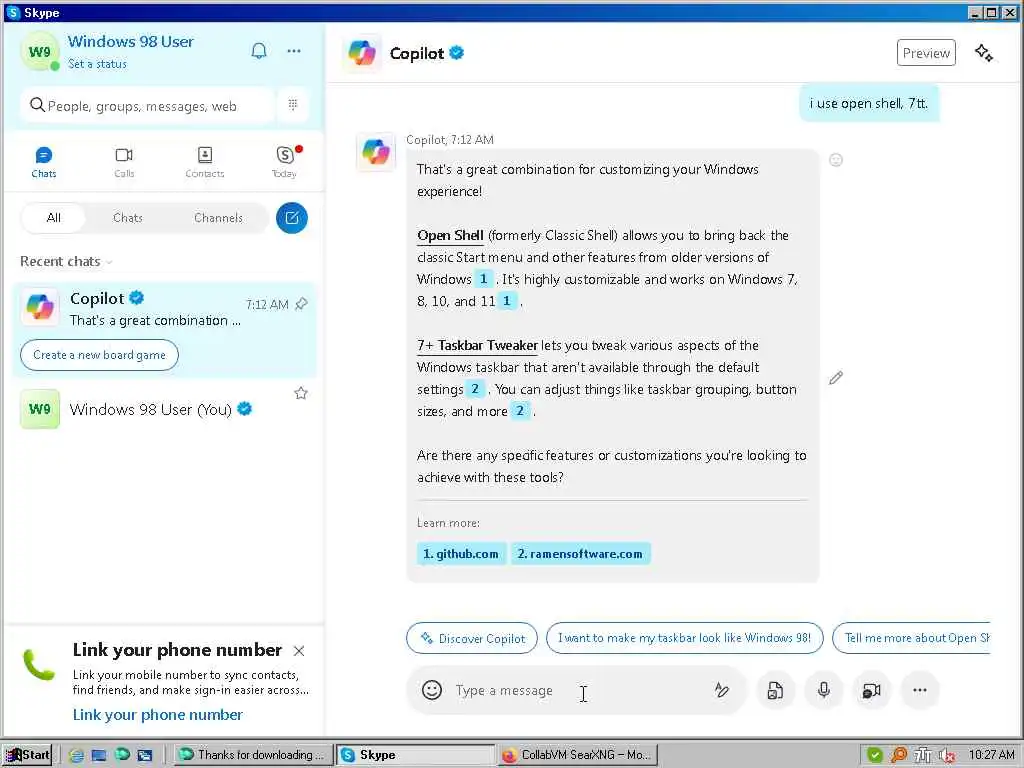Open the emoji picker in the message box

tap(432, 690)
